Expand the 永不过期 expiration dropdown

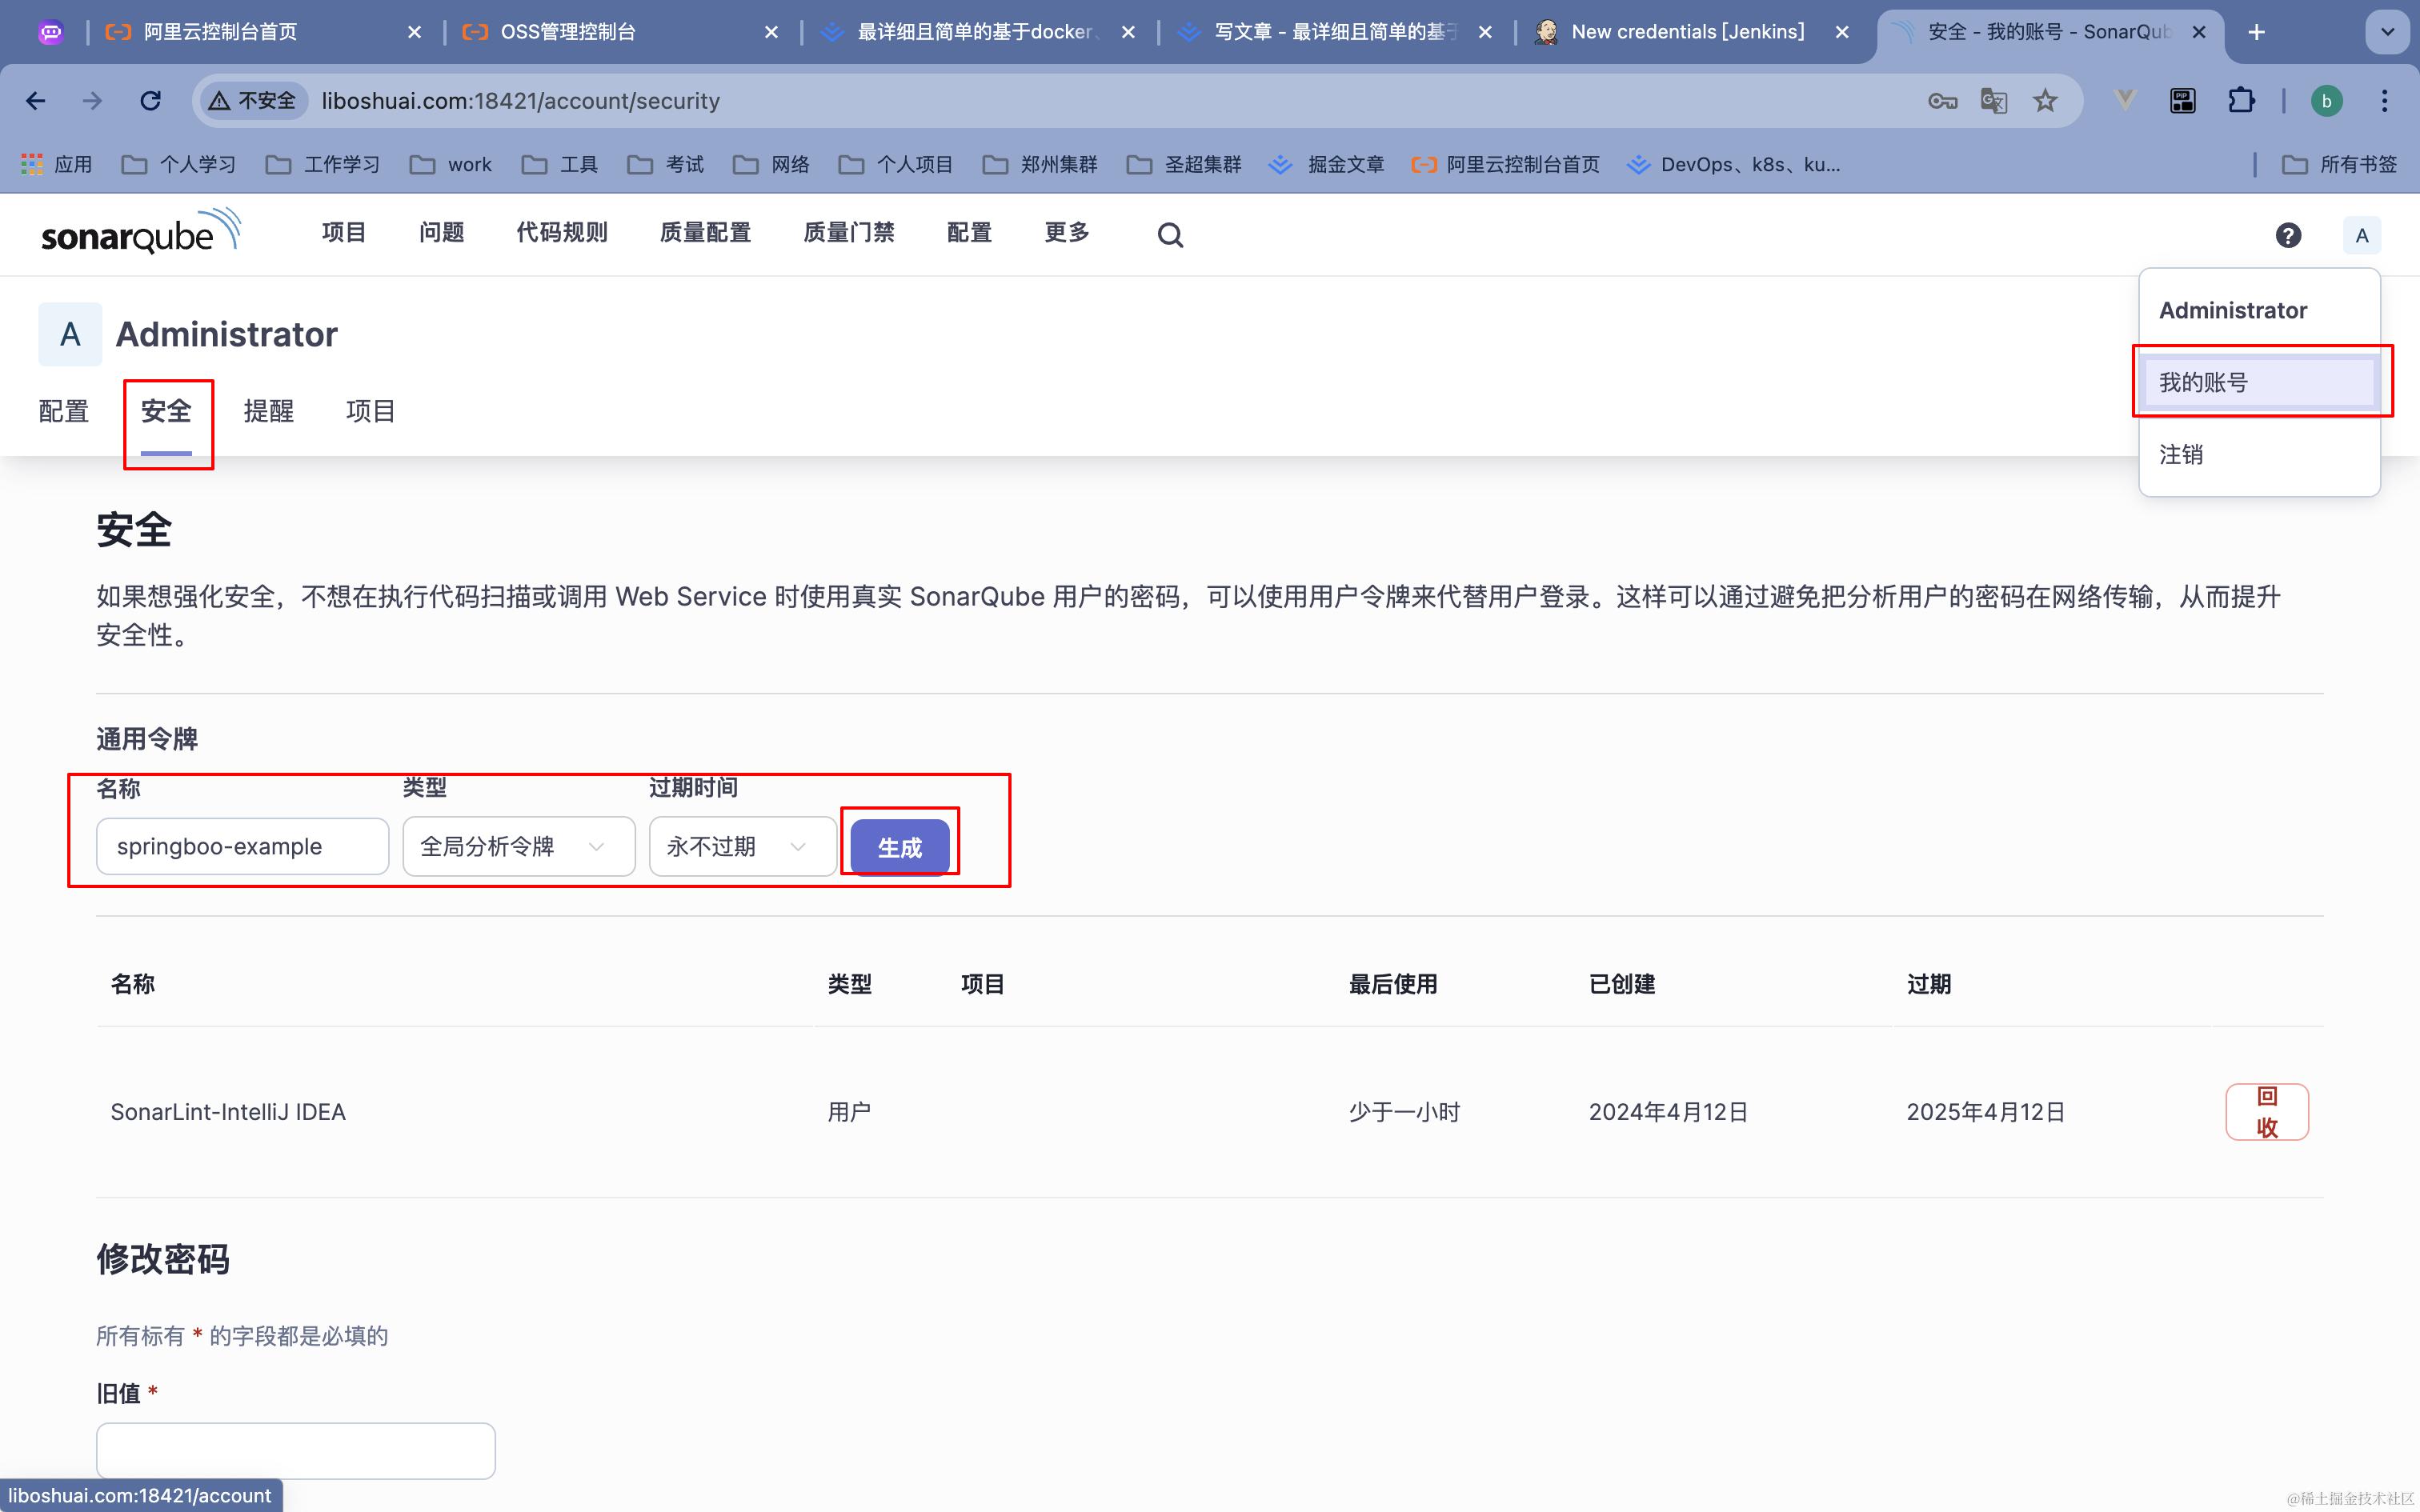(x=741, y=847)
